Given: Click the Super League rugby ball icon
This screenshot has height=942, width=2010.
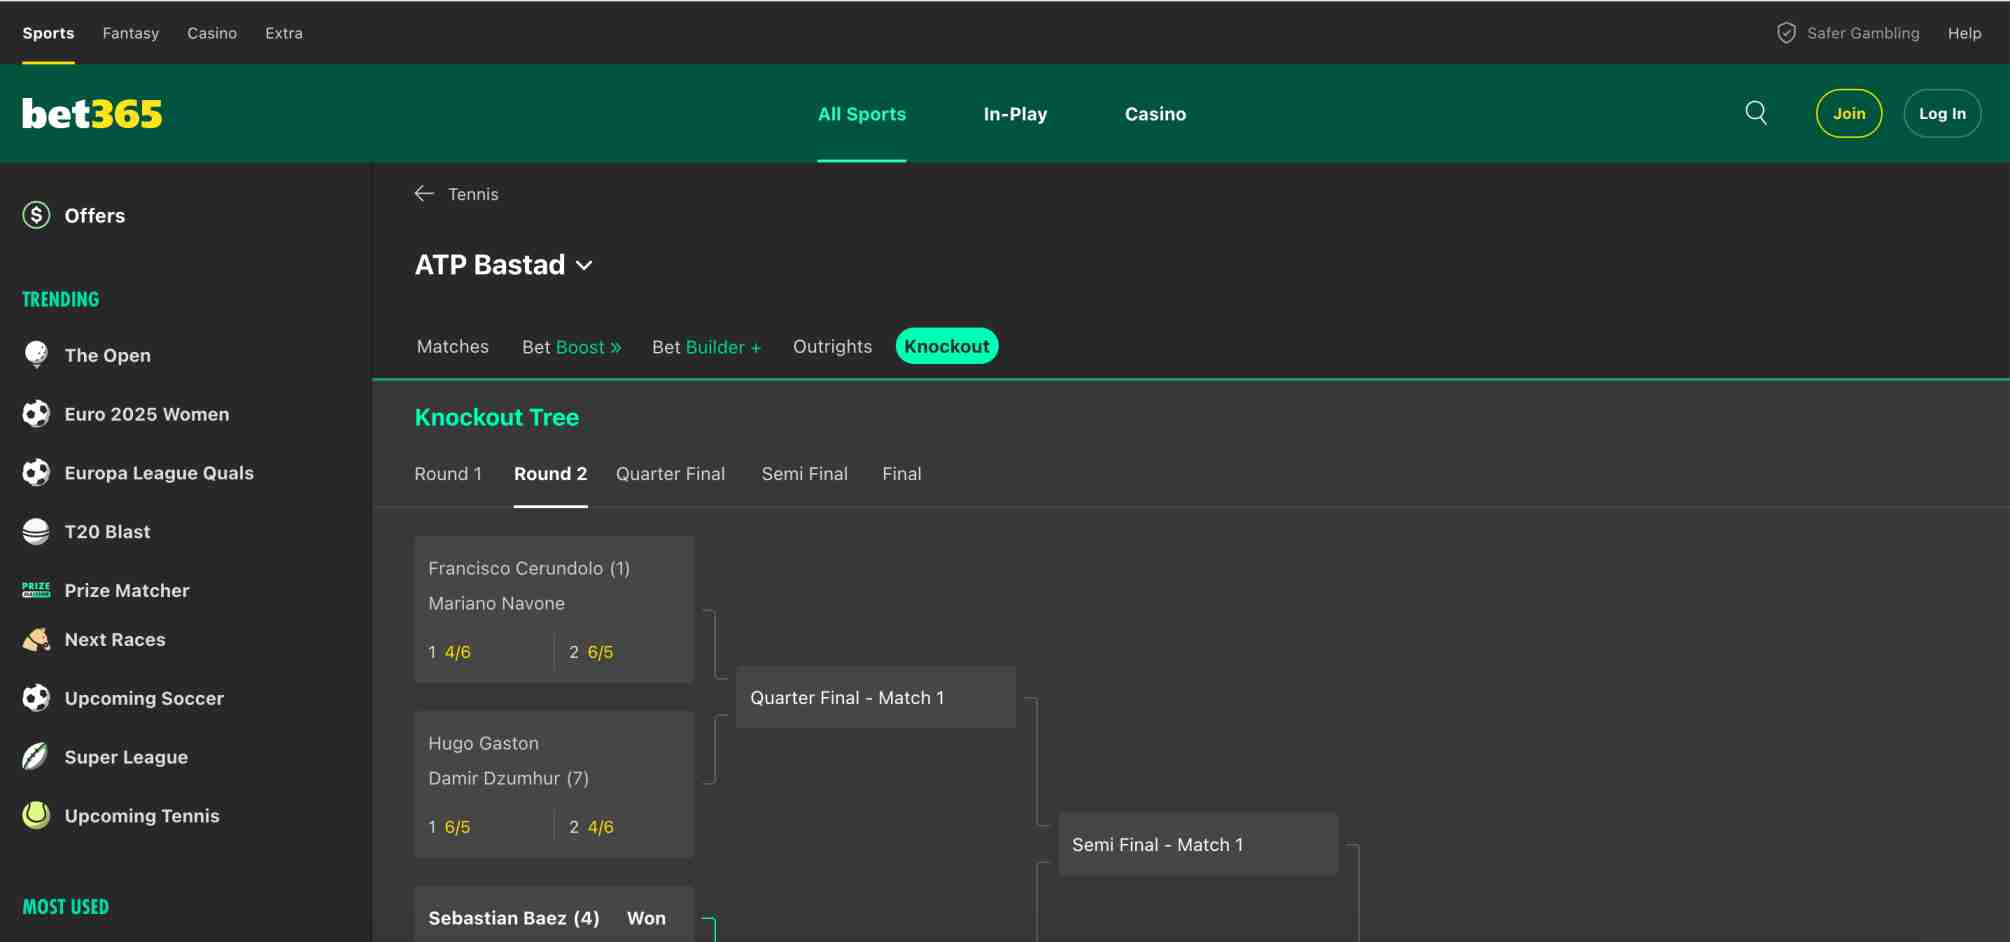Looking at the screenshot, I should click(36, 757).
